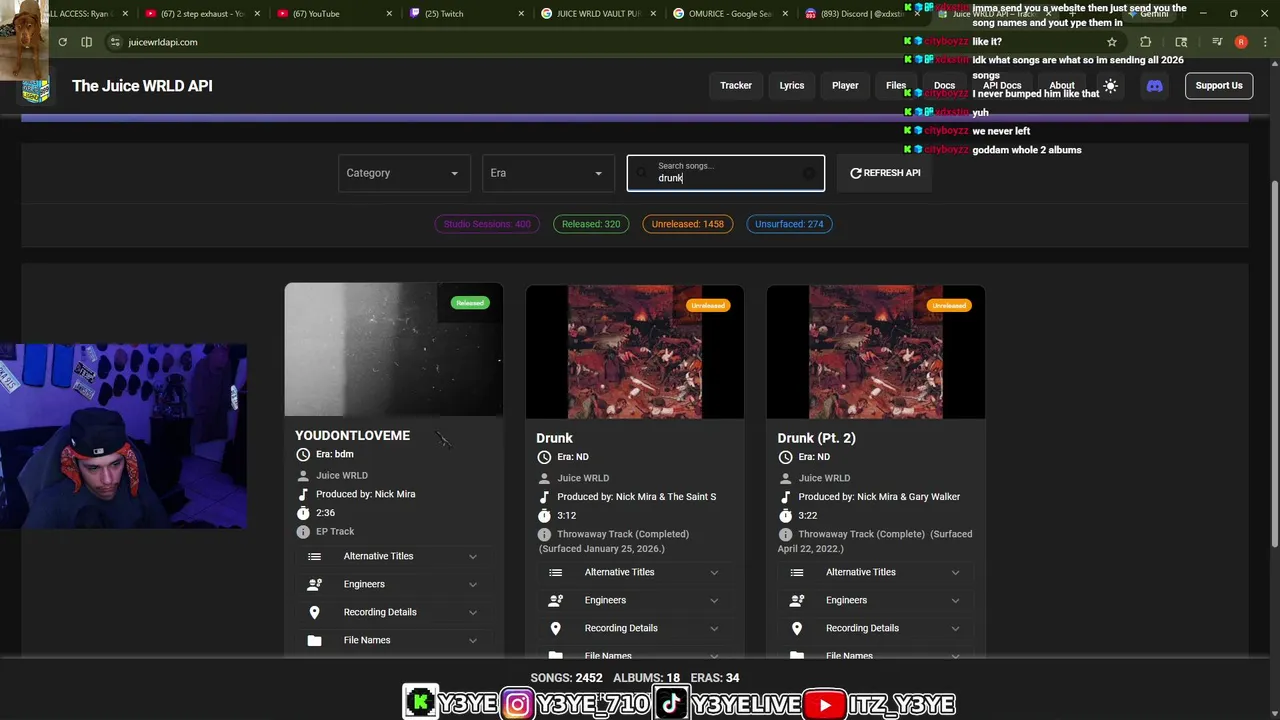
Task: Reload the page with browser refresh icon
Action: tap(62, 42)
